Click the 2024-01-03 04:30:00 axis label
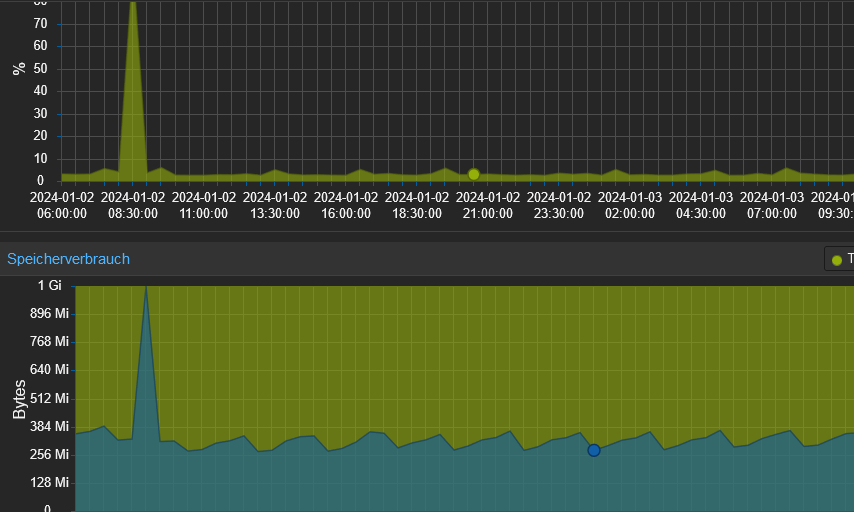Screen dimensions: 854x512 (701, 205)
